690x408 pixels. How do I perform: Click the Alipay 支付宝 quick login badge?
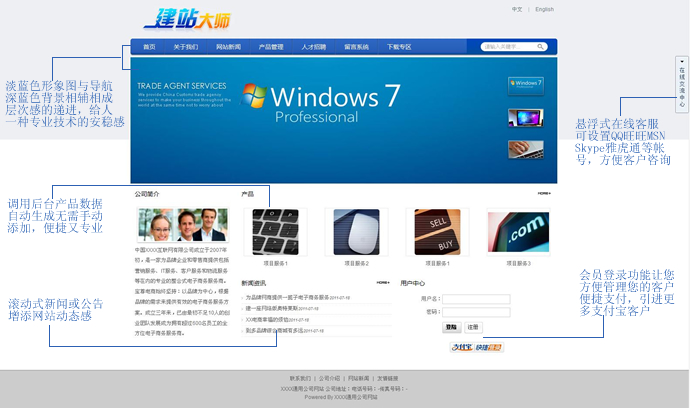[x=477, y=347]
